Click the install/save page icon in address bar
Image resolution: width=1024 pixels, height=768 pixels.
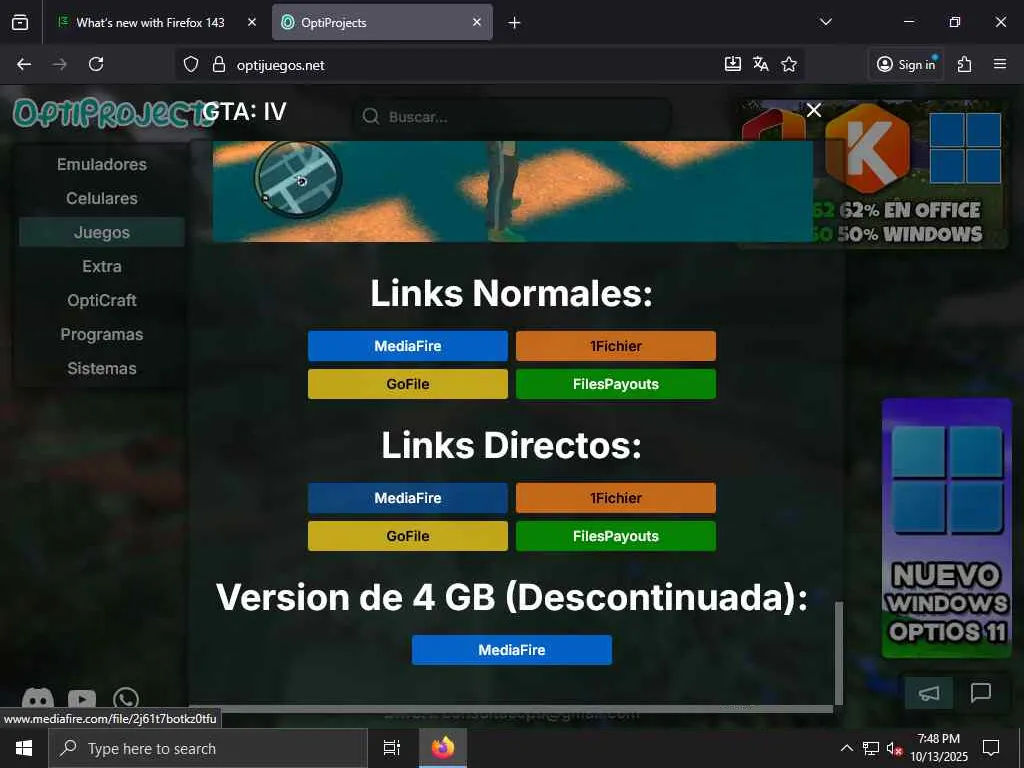coord(733,63)
